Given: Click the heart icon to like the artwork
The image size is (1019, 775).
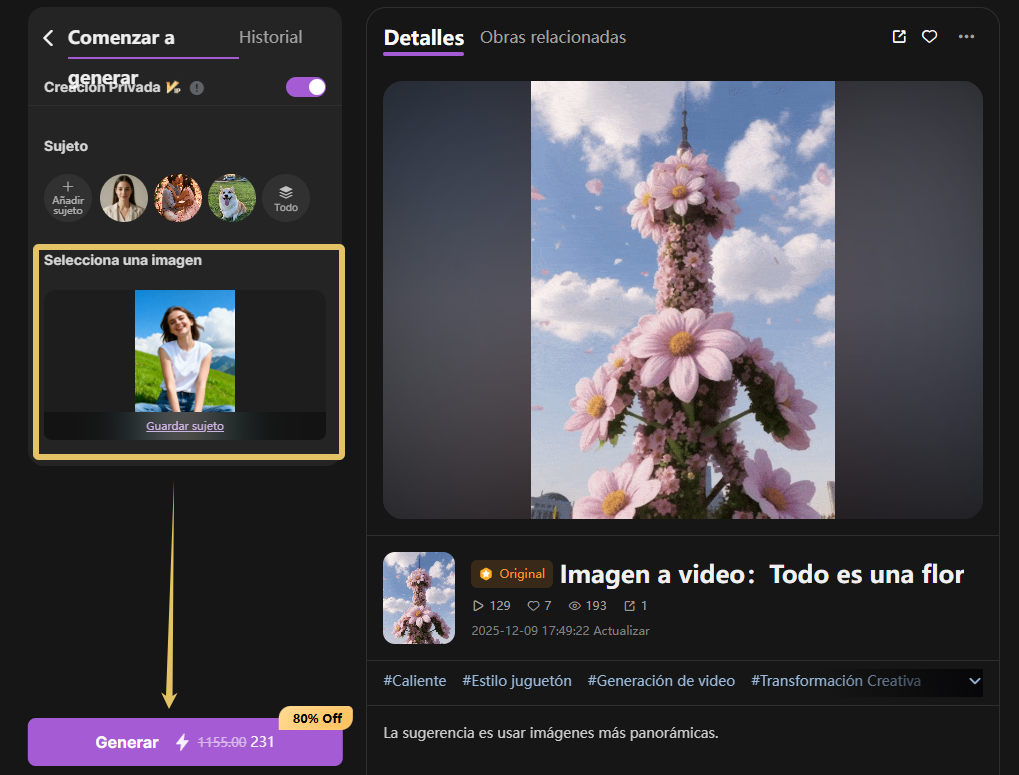Looking at the screenshot, I should pos(930,36).
